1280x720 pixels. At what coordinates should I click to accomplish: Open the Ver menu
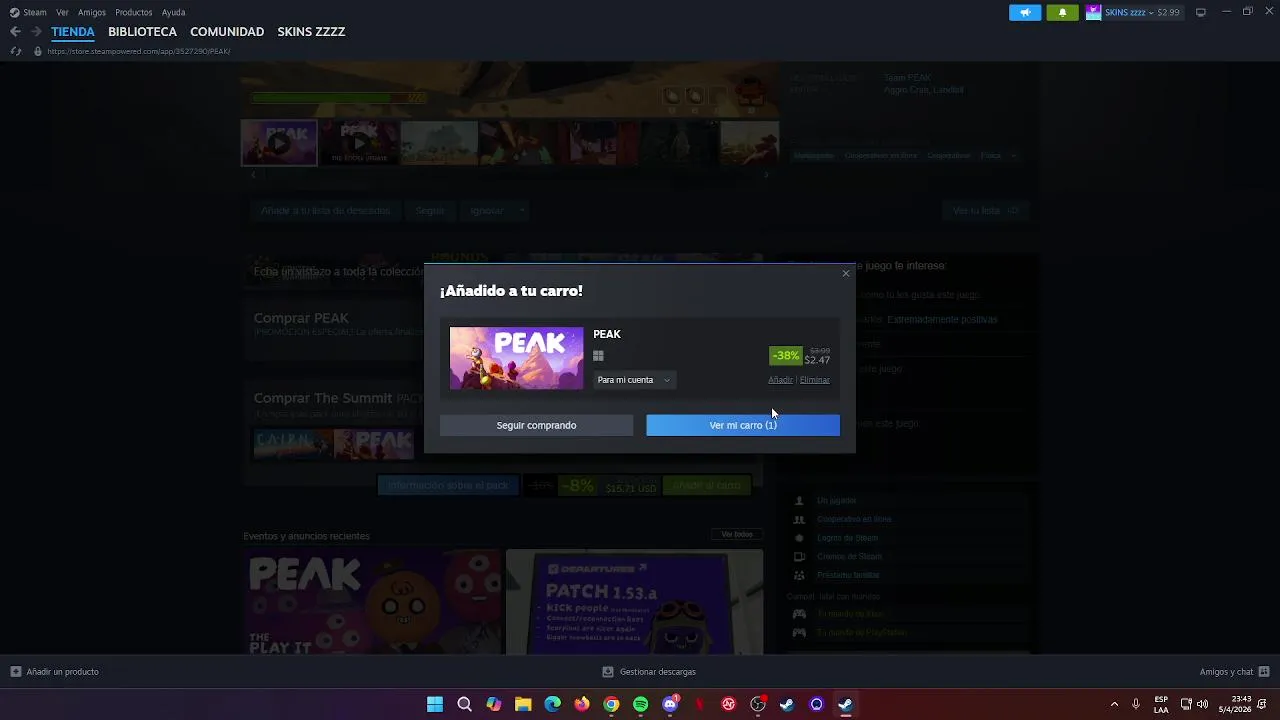[x=63, y=12]
